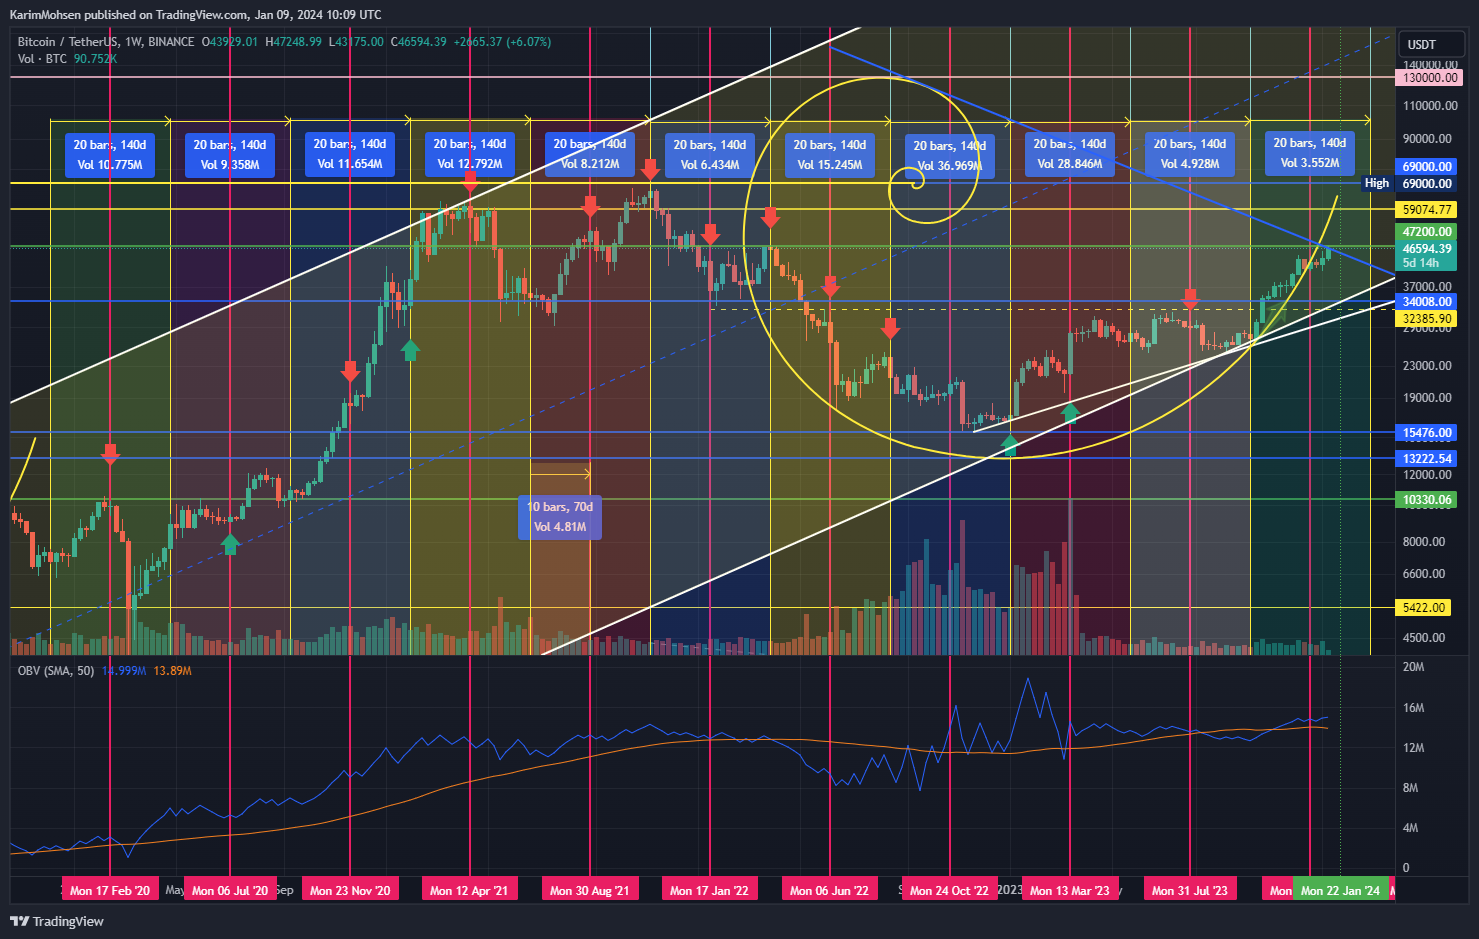
Task: Select the Mon 13 Mar '23 date label
Action: 1070,890
